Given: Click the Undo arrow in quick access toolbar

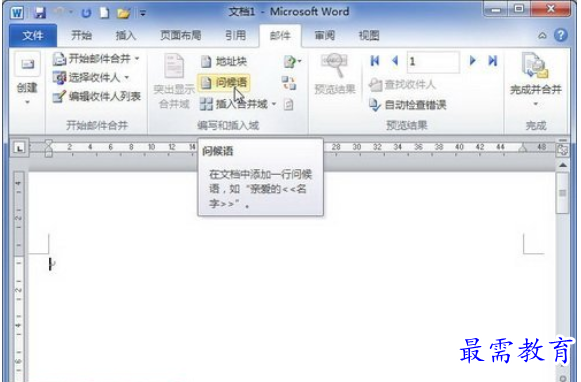Looking at the screenshot, I should [60, 13].
